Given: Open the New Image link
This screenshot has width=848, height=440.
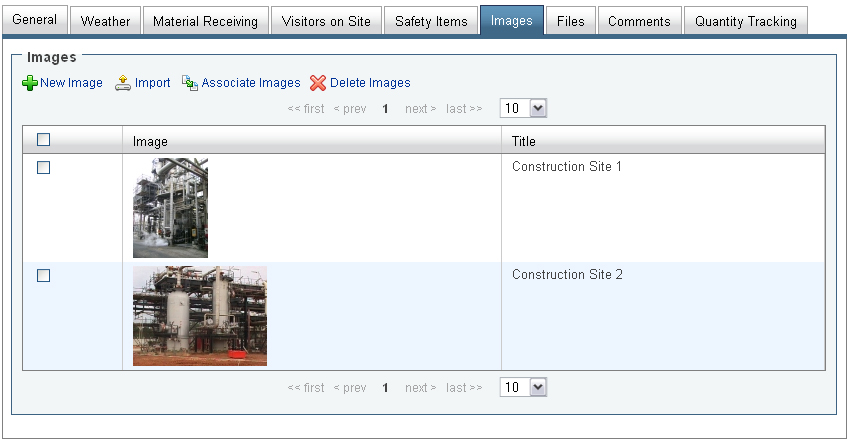Looking at the screenshot, I should pyautogui.click(x=71, y=83).
